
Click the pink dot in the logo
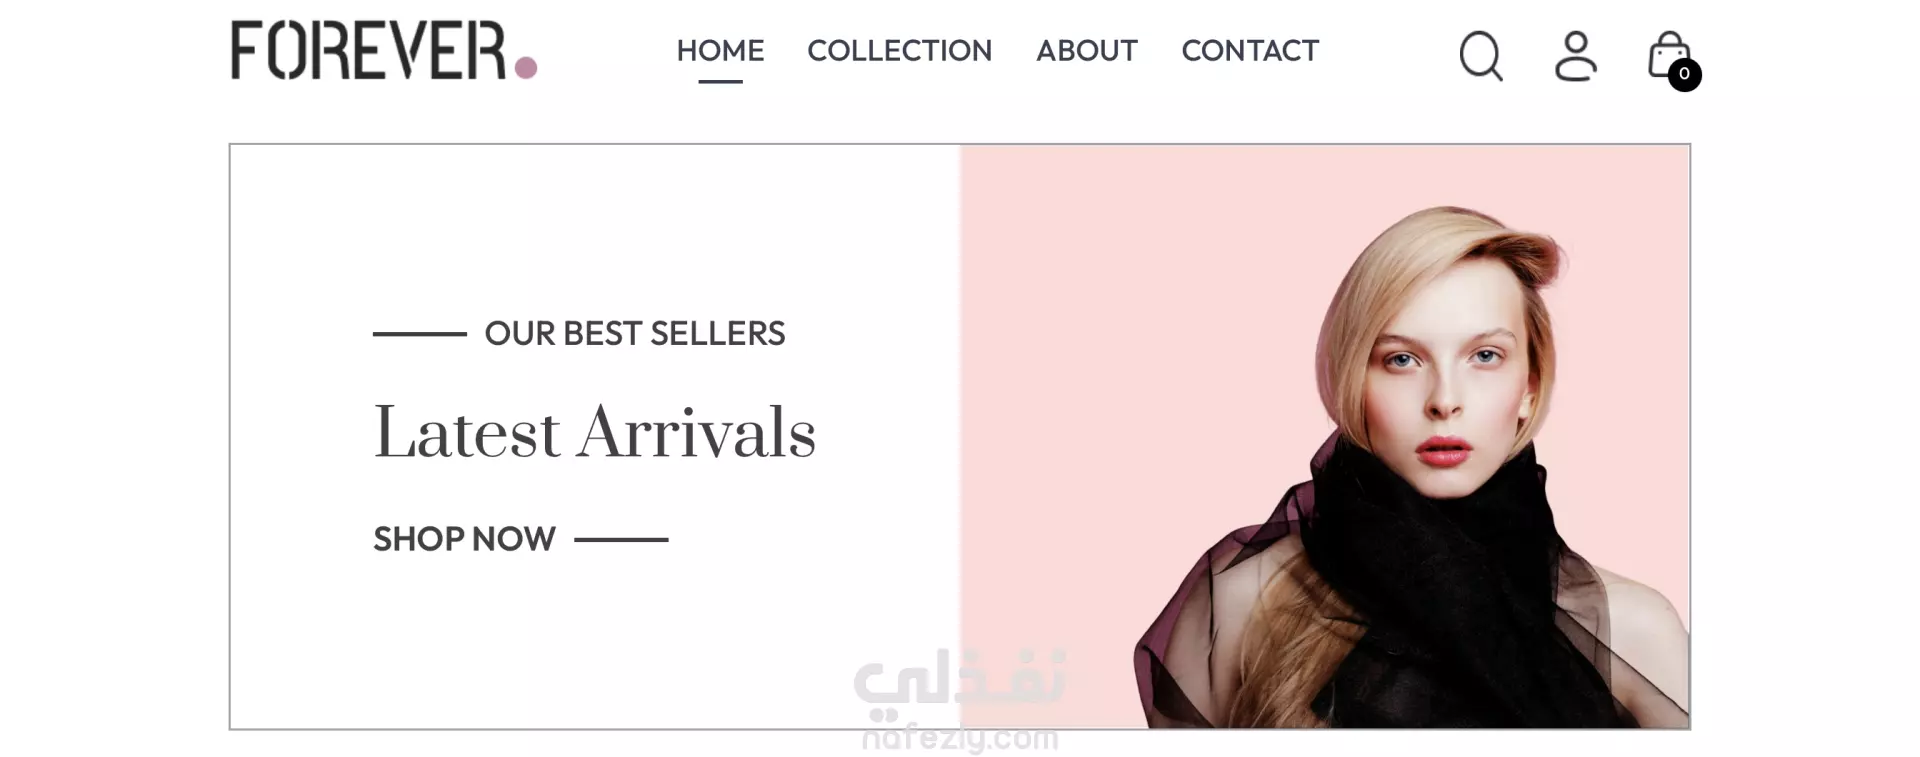526,67
